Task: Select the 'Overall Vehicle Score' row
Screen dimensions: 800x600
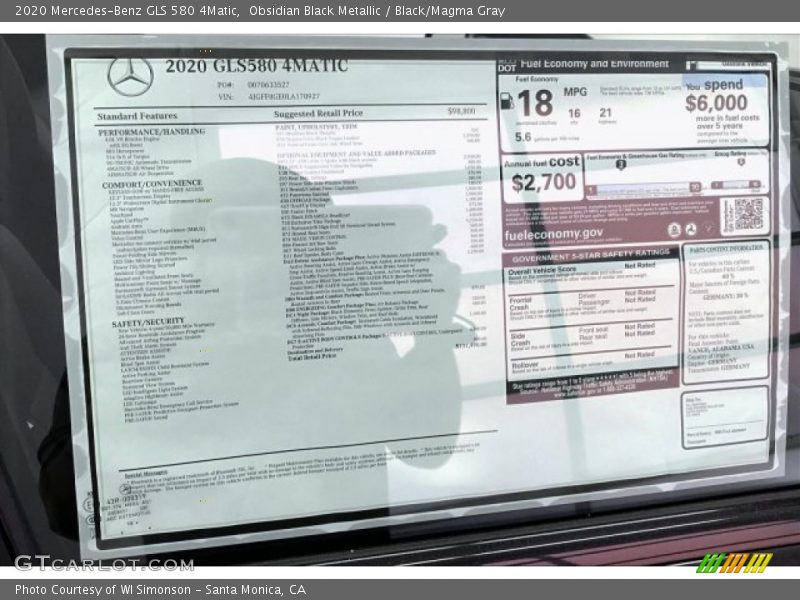Action: pos(591,273)
